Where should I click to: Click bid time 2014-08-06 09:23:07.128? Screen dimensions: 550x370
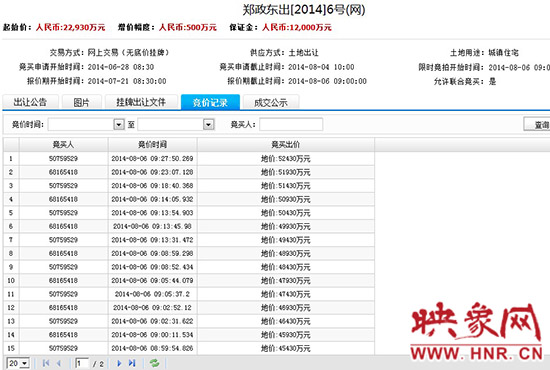[x=152, y=172]
